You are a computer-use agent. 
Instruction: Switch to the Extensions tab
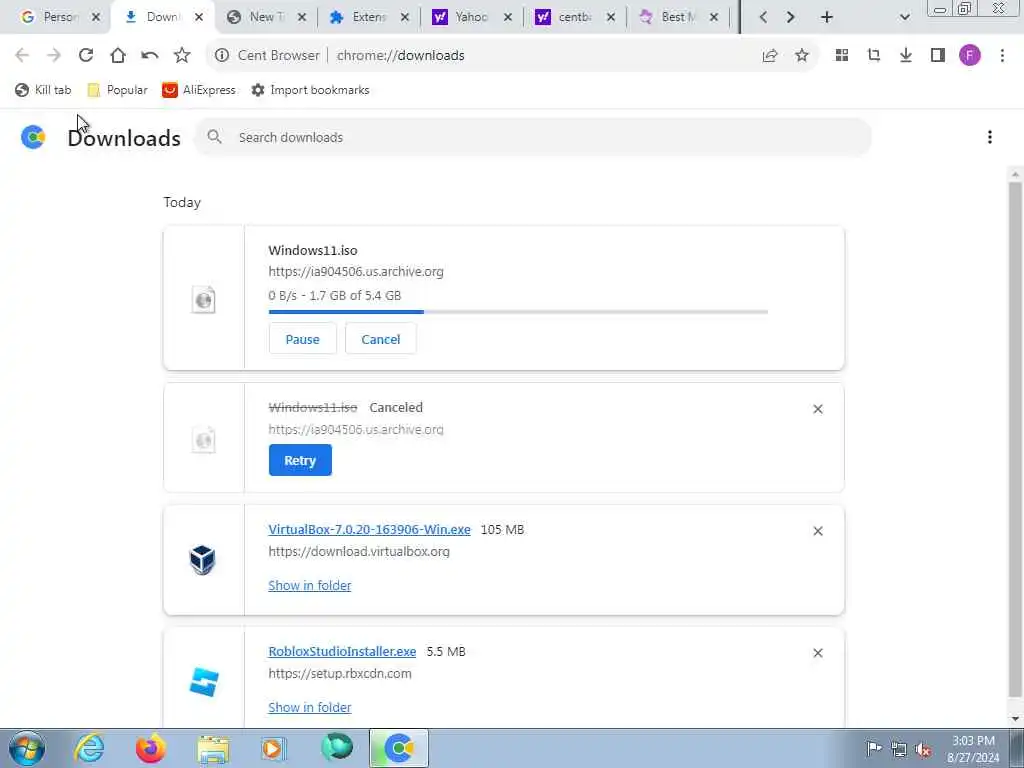[x=361, y=18]
